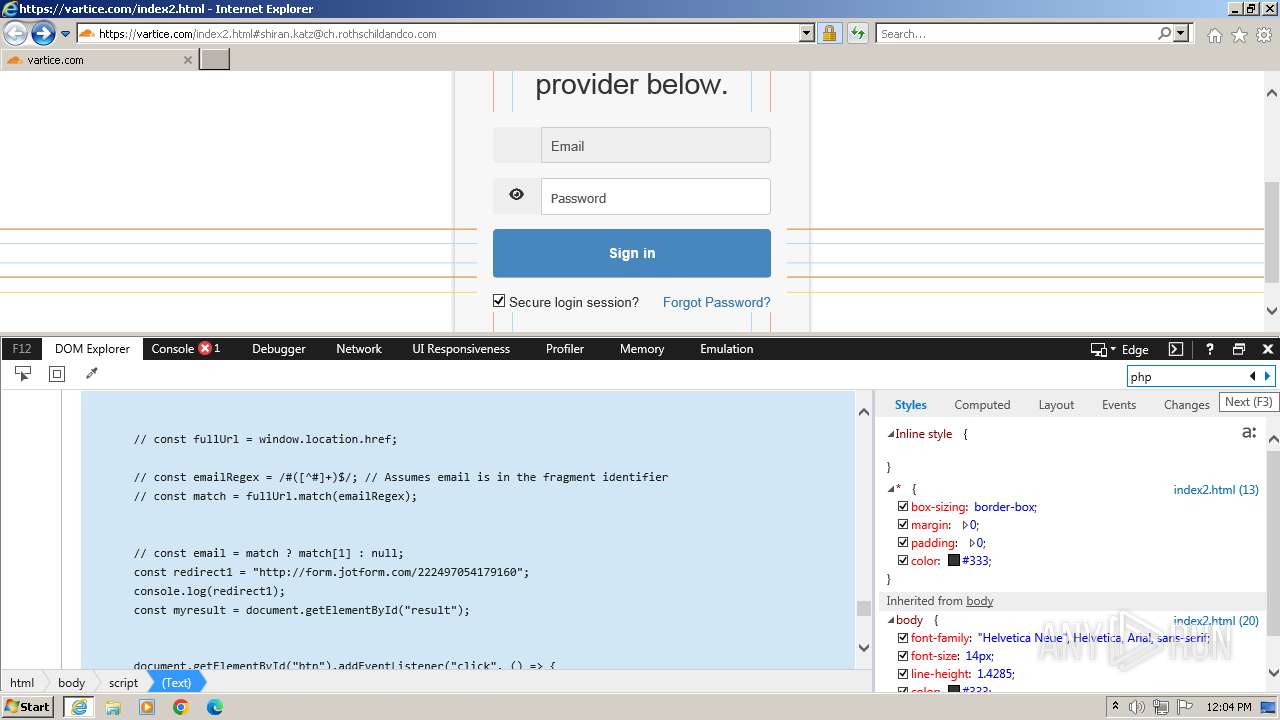Screen dimensions: 1280x720
Task: Open a new blank tab
Action: 215,59
